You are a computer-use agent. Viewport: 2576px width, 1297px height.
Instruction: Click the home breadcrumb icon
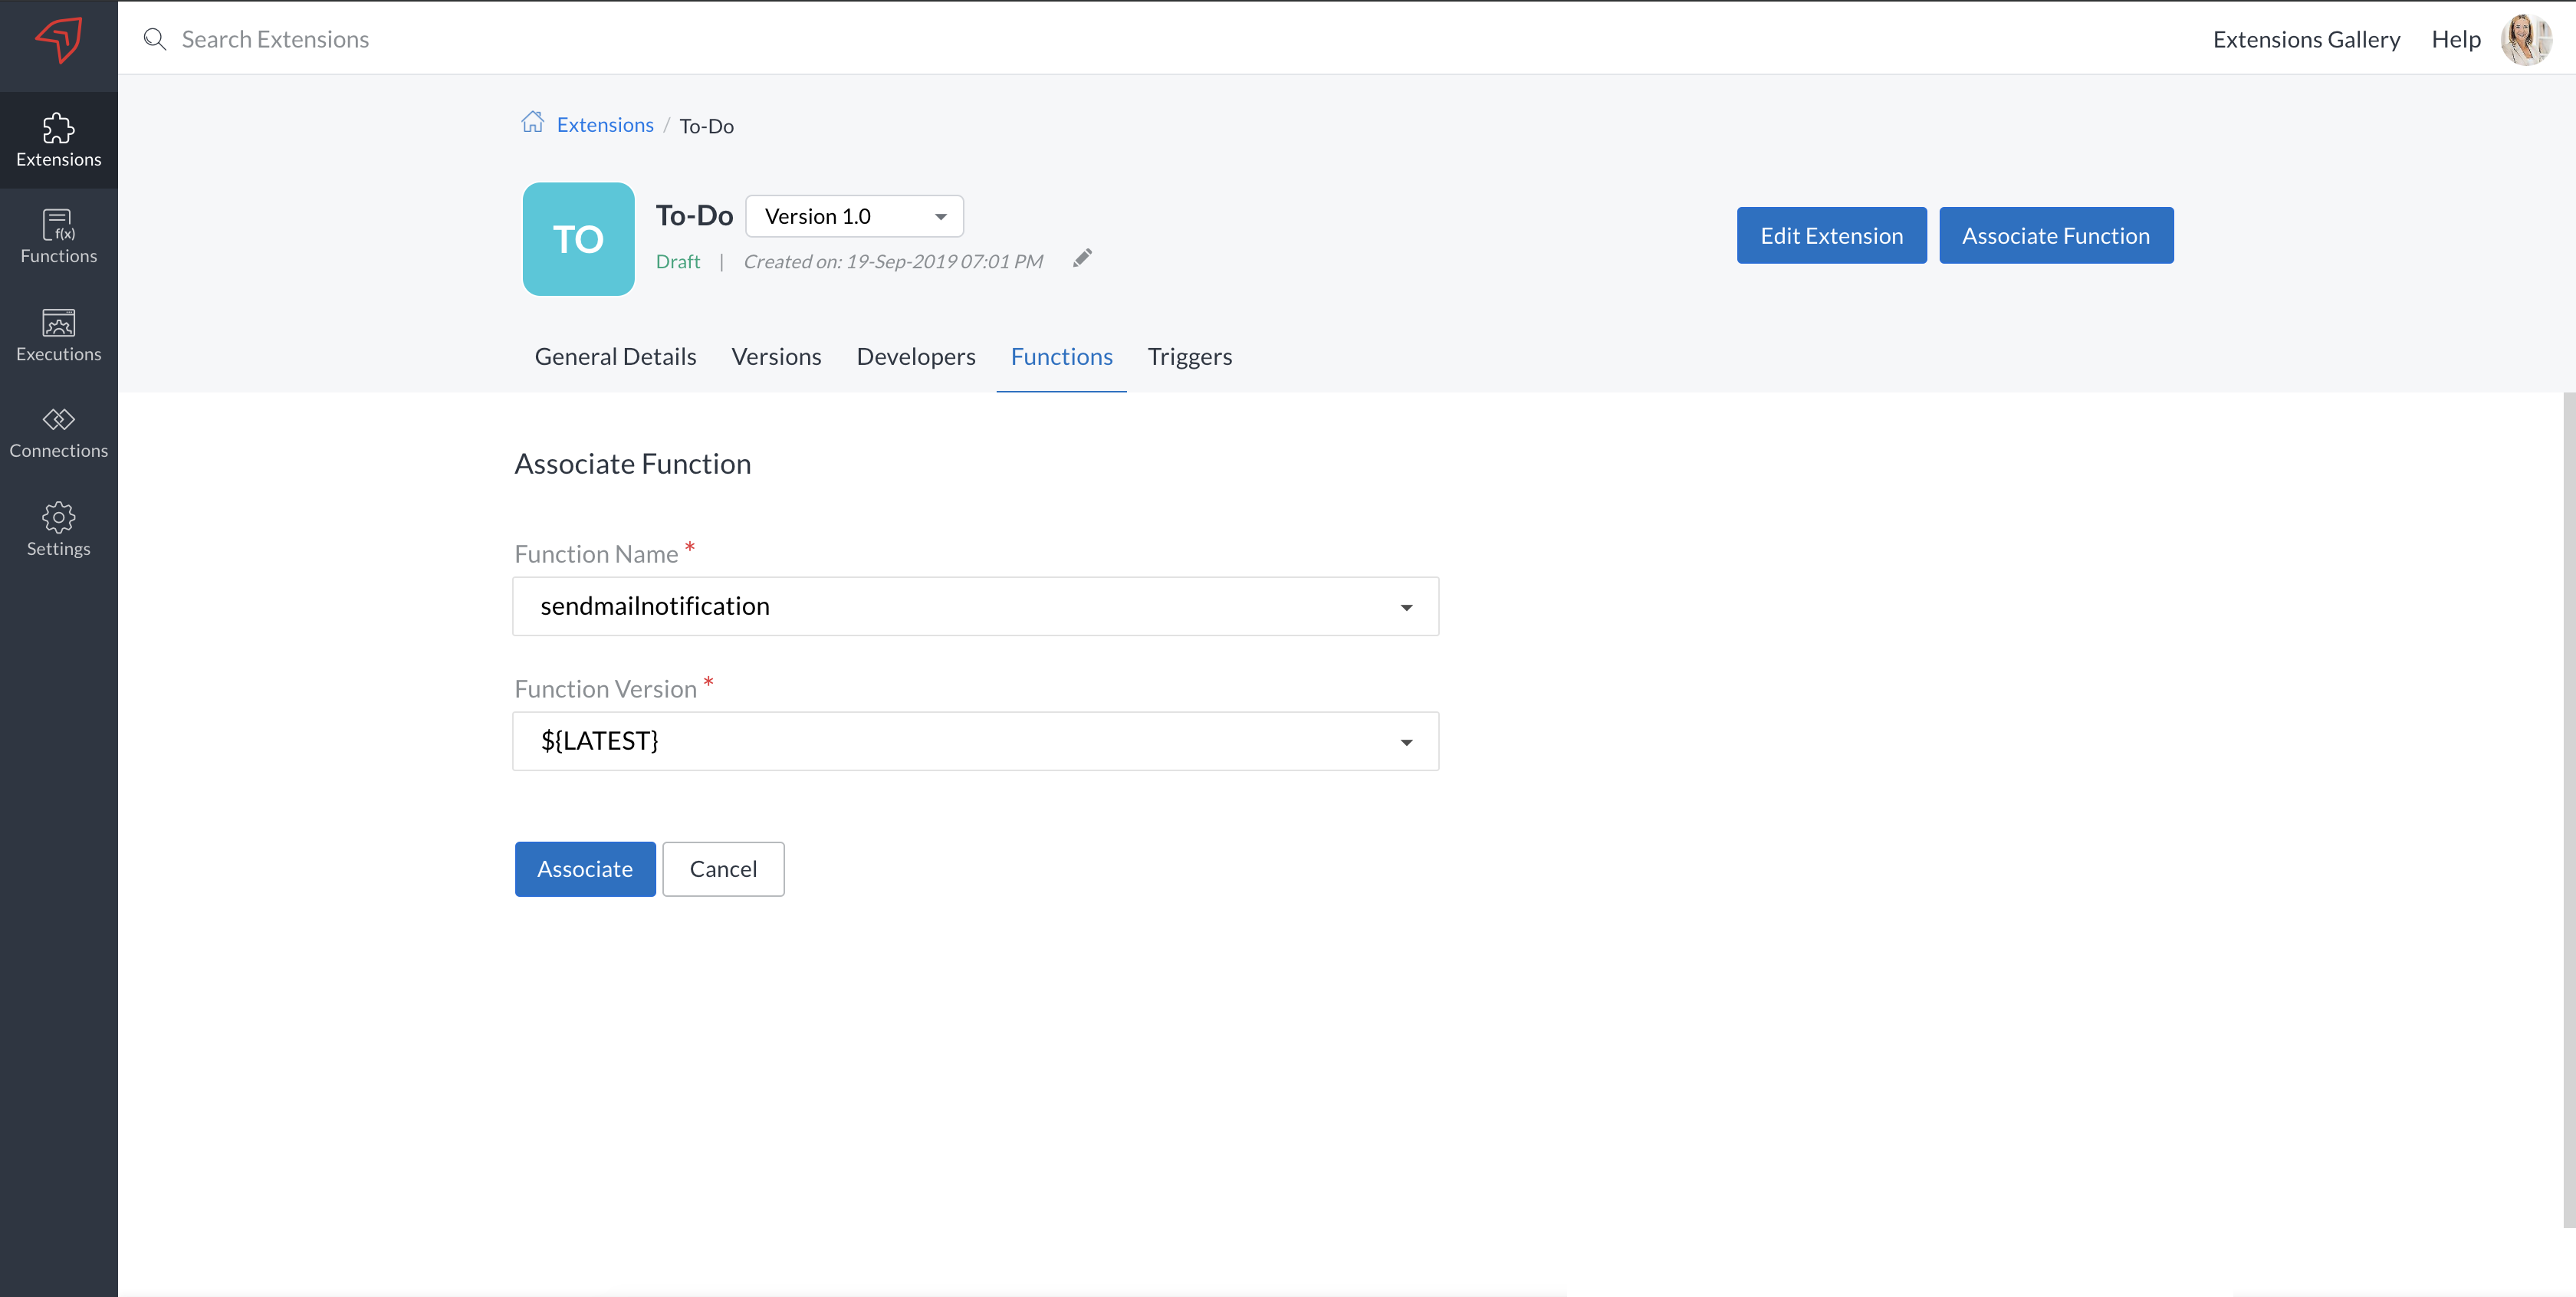tap(532, 123)
